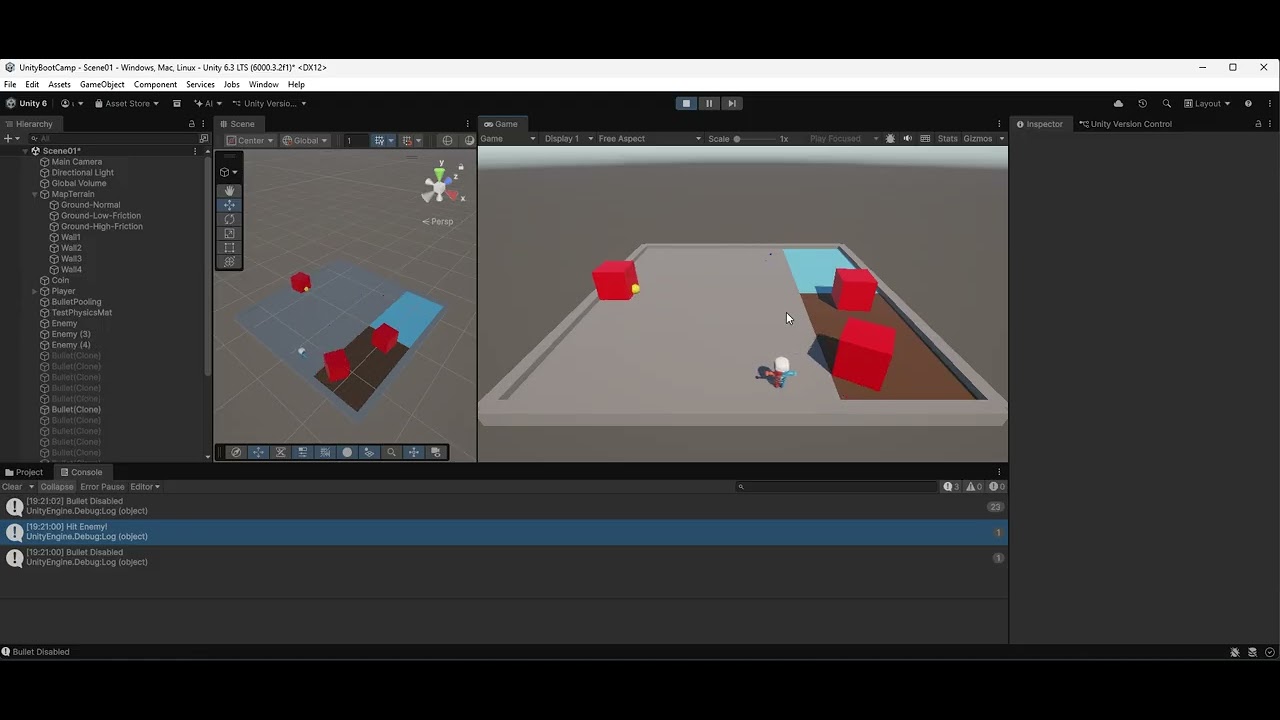Click the Unity 6 button
This screenshot has height=720, width=1280.
pyautogui.click(x=27, y=103)
